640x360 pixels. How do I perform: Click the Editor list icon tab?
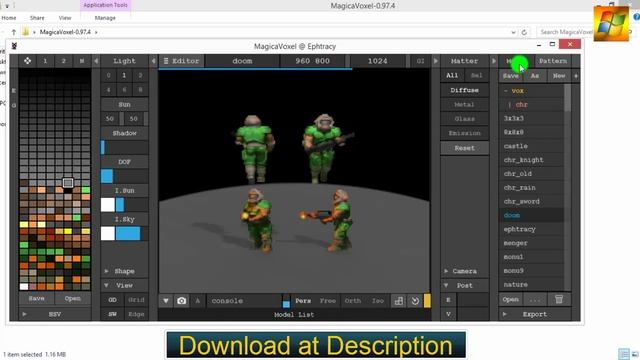(x=181, y=61)
